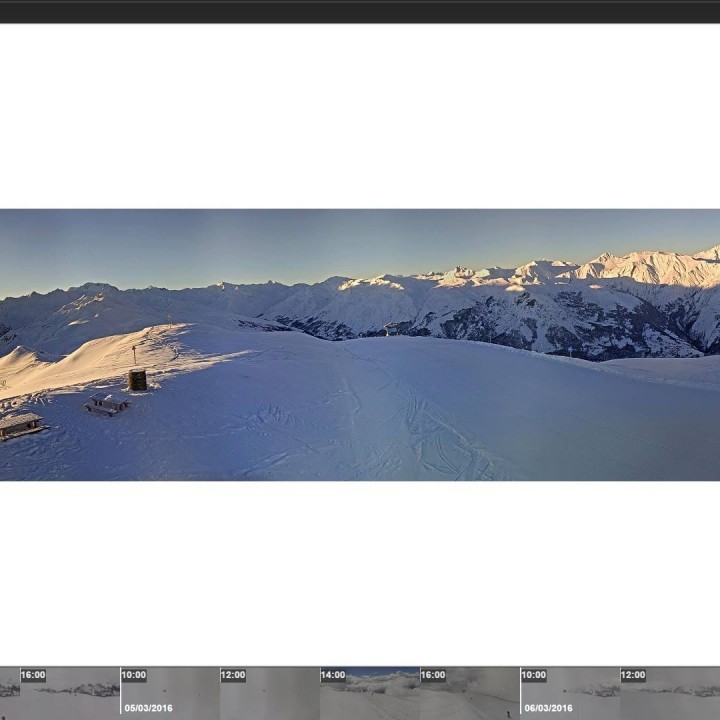The width and height of the screenshot is (720, 720).
Task: Pick the 16:00 thumbnail following 14:00
Action: [470, 693]
